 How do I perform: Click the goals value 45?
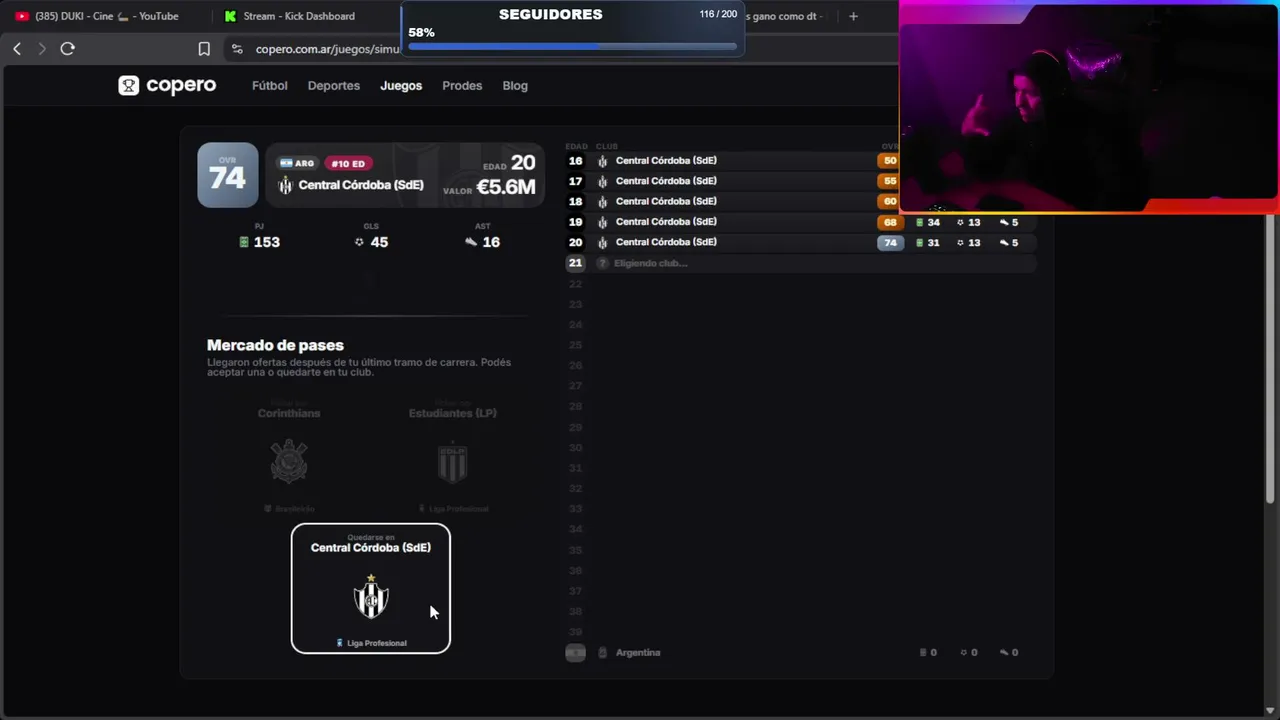pyautogui.click(x=379, y=242)
